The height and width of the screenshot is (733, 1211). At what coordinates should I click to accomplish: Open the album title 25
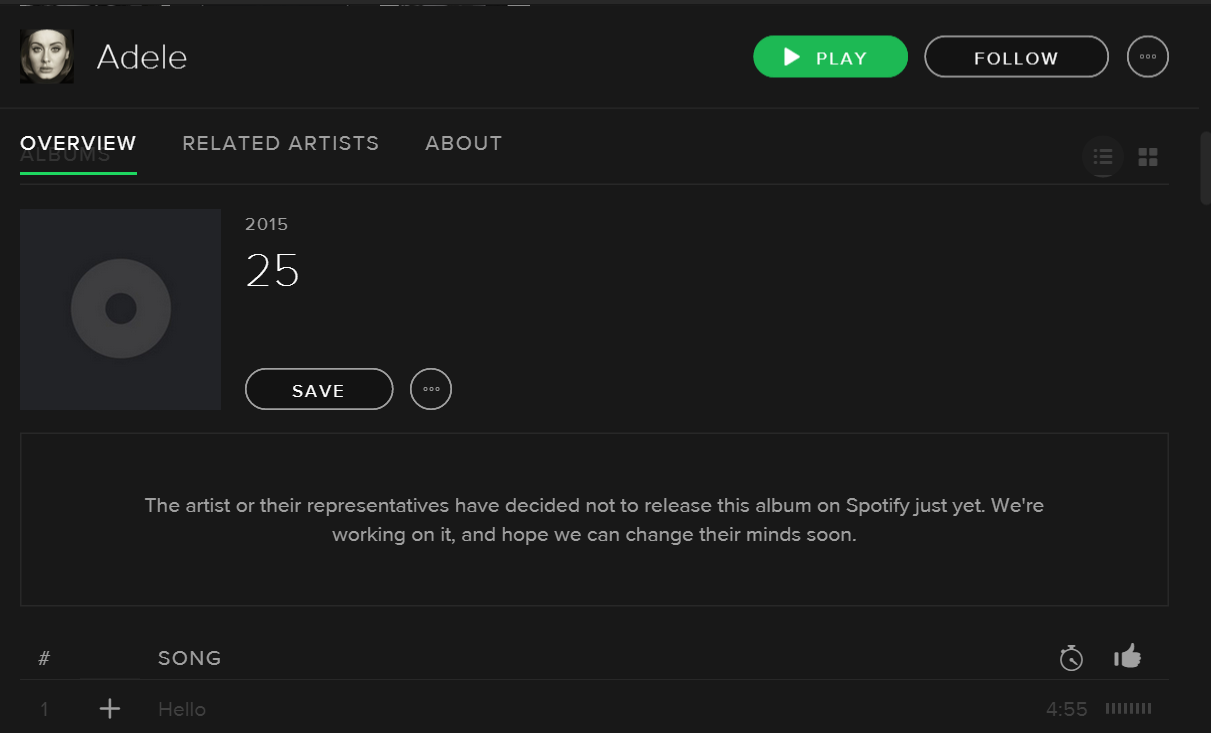click(x=272, y=271)
